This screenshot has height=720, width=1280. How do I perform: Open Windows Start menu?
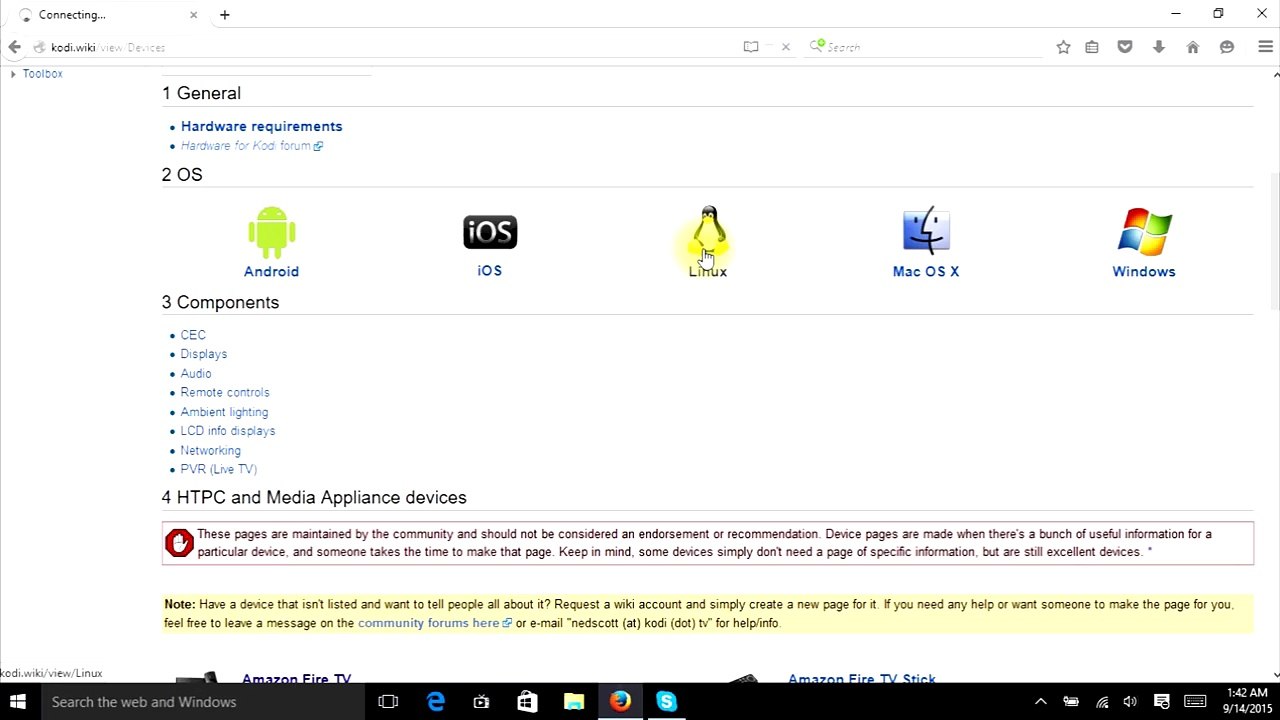(18, 702)
